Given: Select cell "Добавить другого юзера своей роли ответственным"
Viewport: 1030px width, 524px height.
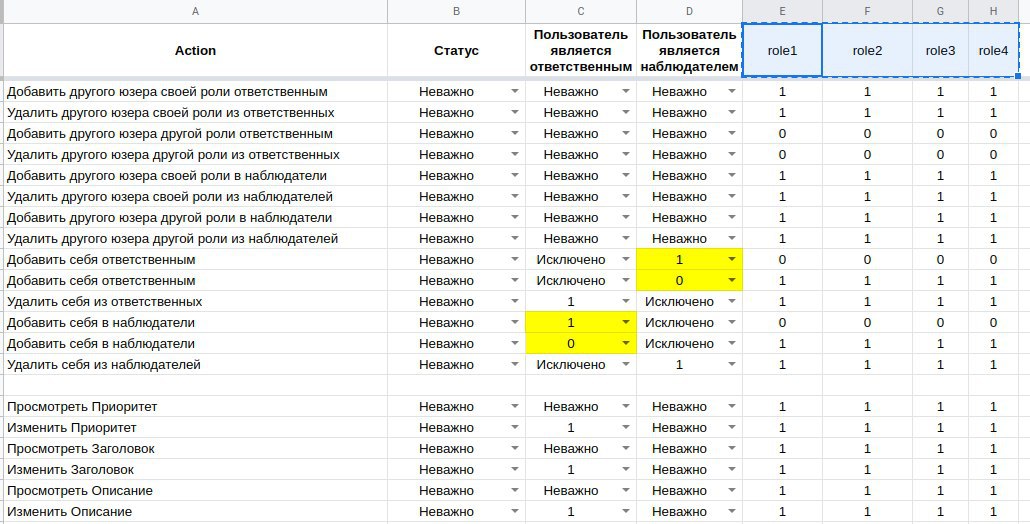Looking at the screenshot, I should (195, 92).
